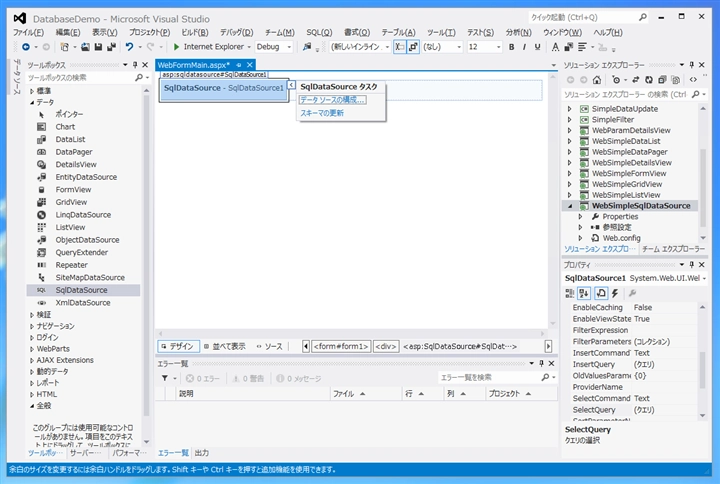Click the Save file toolbar icon
This screenshot has width=720, height=484.
[98, 47]
